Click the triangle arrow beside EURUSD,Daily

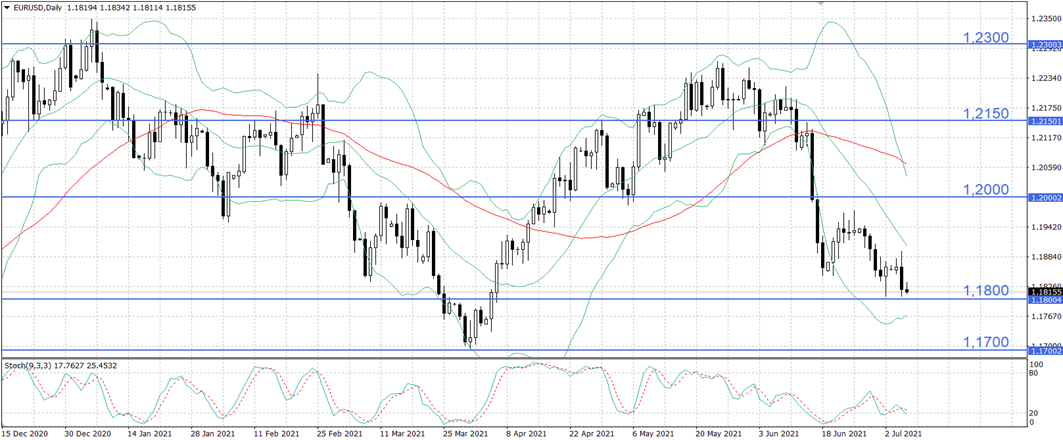point(6,7)
